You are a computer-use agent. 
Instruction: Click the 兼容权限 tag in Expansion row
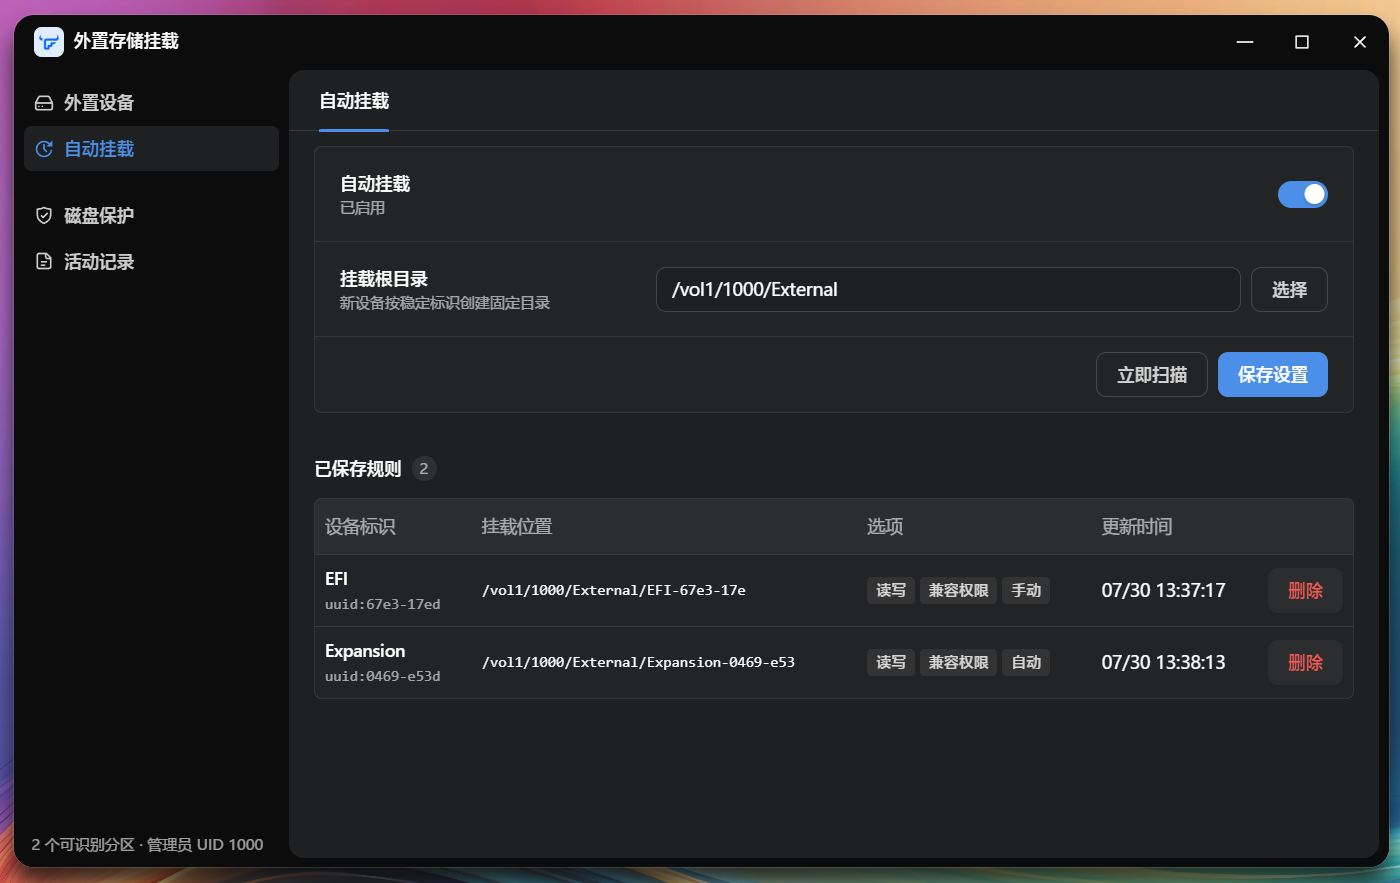958,662
